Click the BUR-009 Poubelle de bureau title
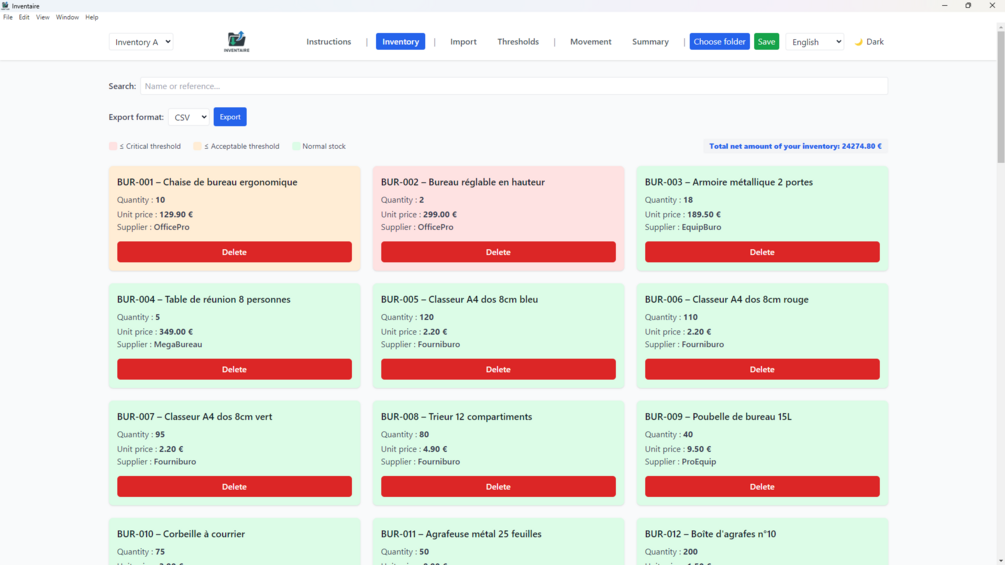 718,416
